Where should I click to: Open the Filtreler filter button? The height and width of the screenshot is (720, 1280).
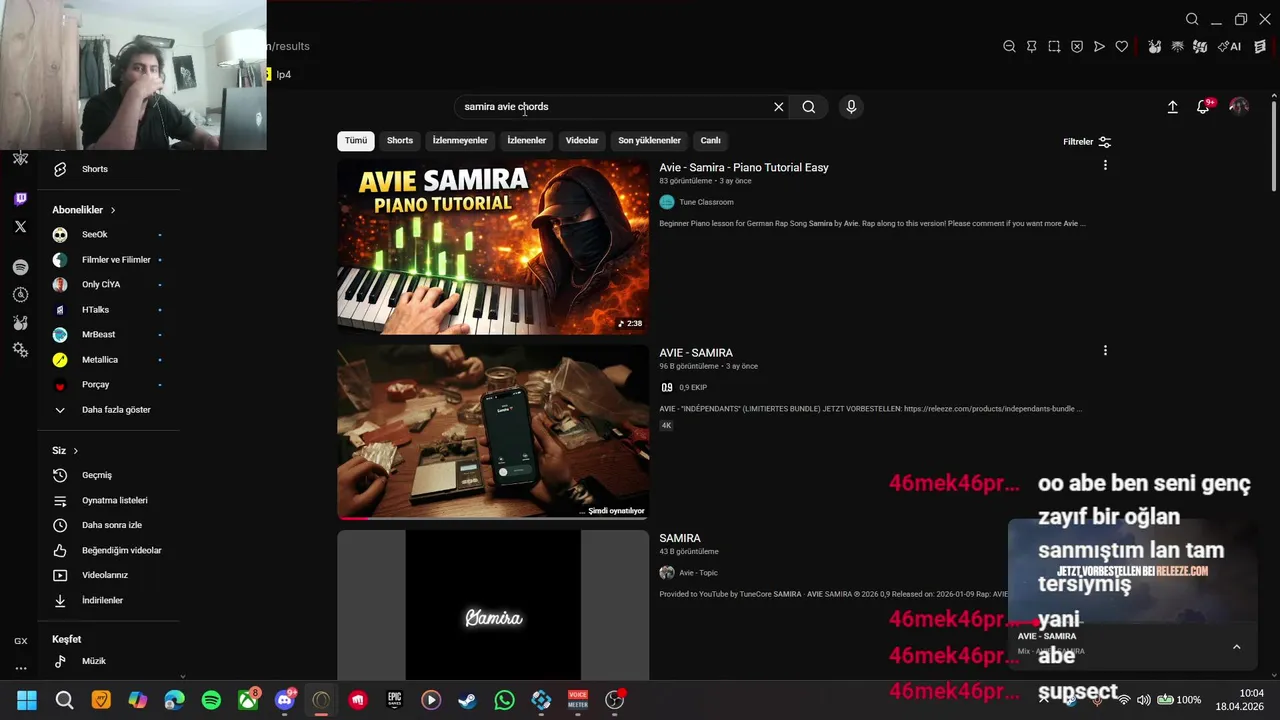1087,142
